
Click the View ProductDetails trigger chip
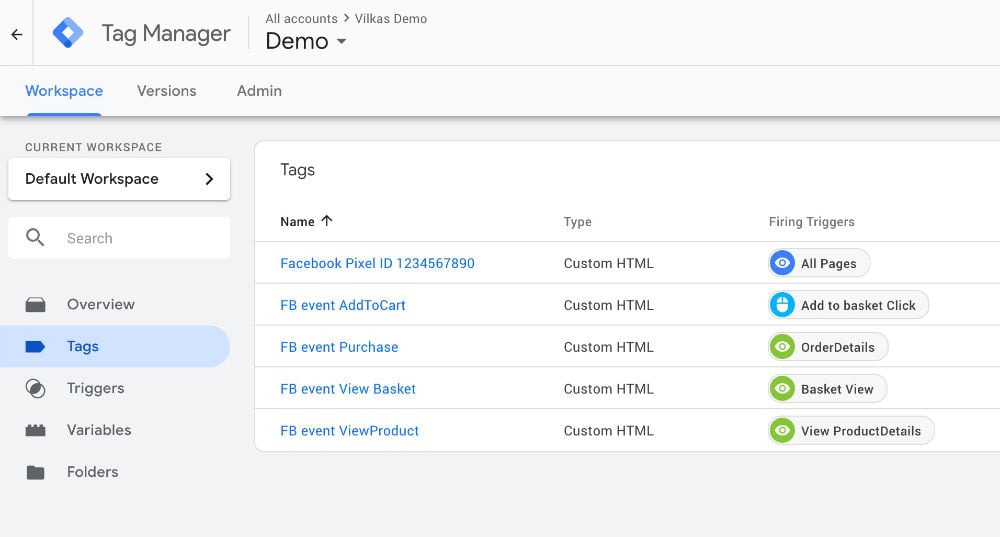[x=851, y=430]
